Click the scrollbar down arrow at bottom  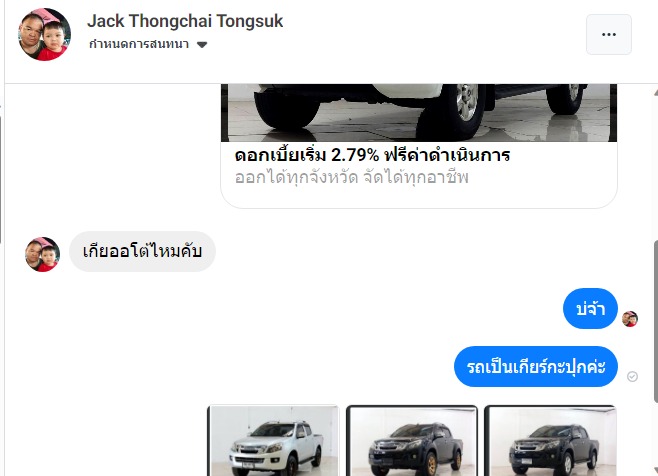pyautogui.click(x=655, y=470)
